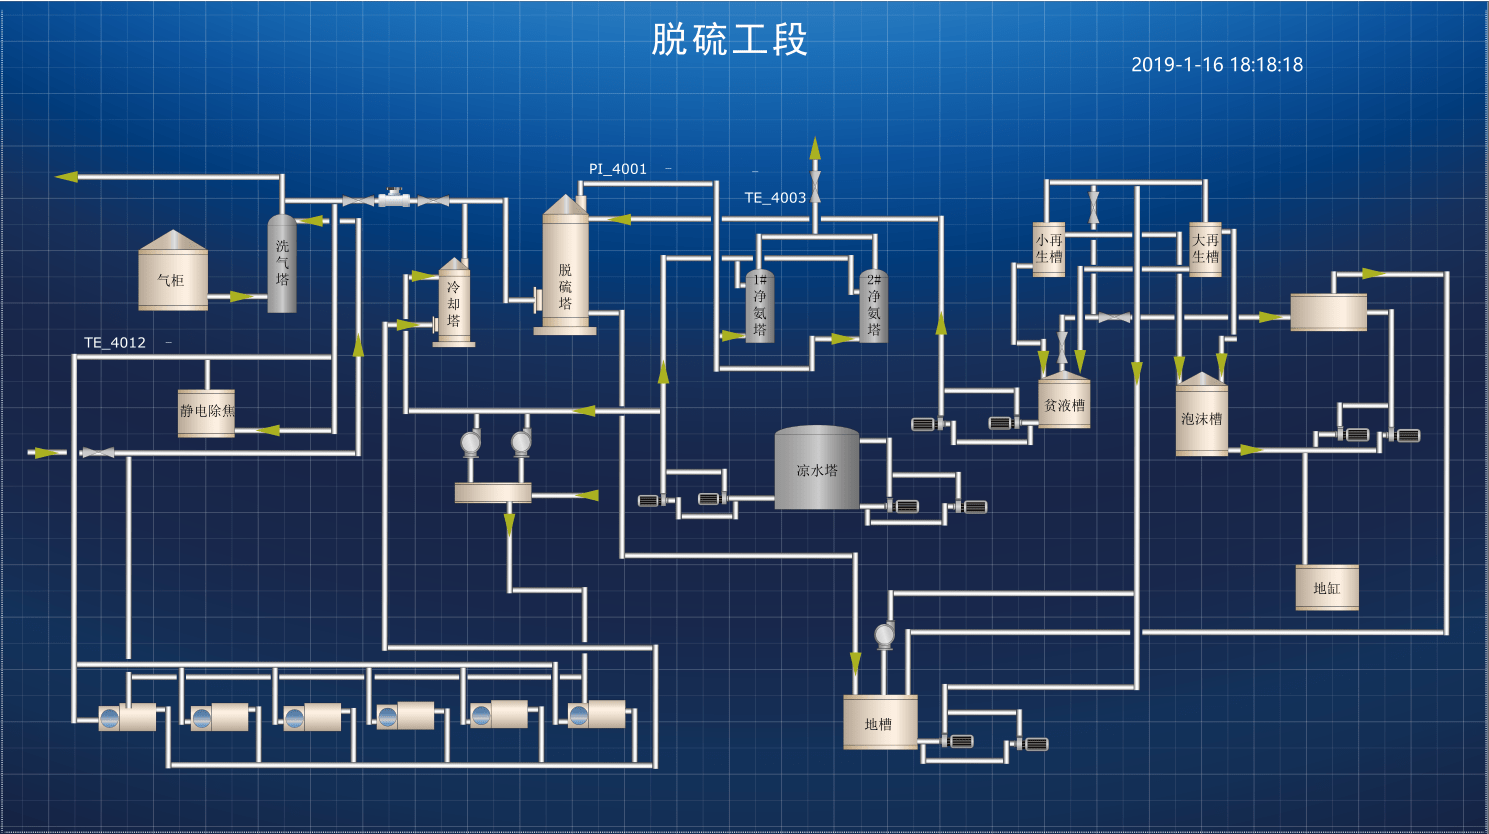1489x834 pixels.
Task: Open the 凉水塔 water cooling tower
Action: click(x=817, y=468)
